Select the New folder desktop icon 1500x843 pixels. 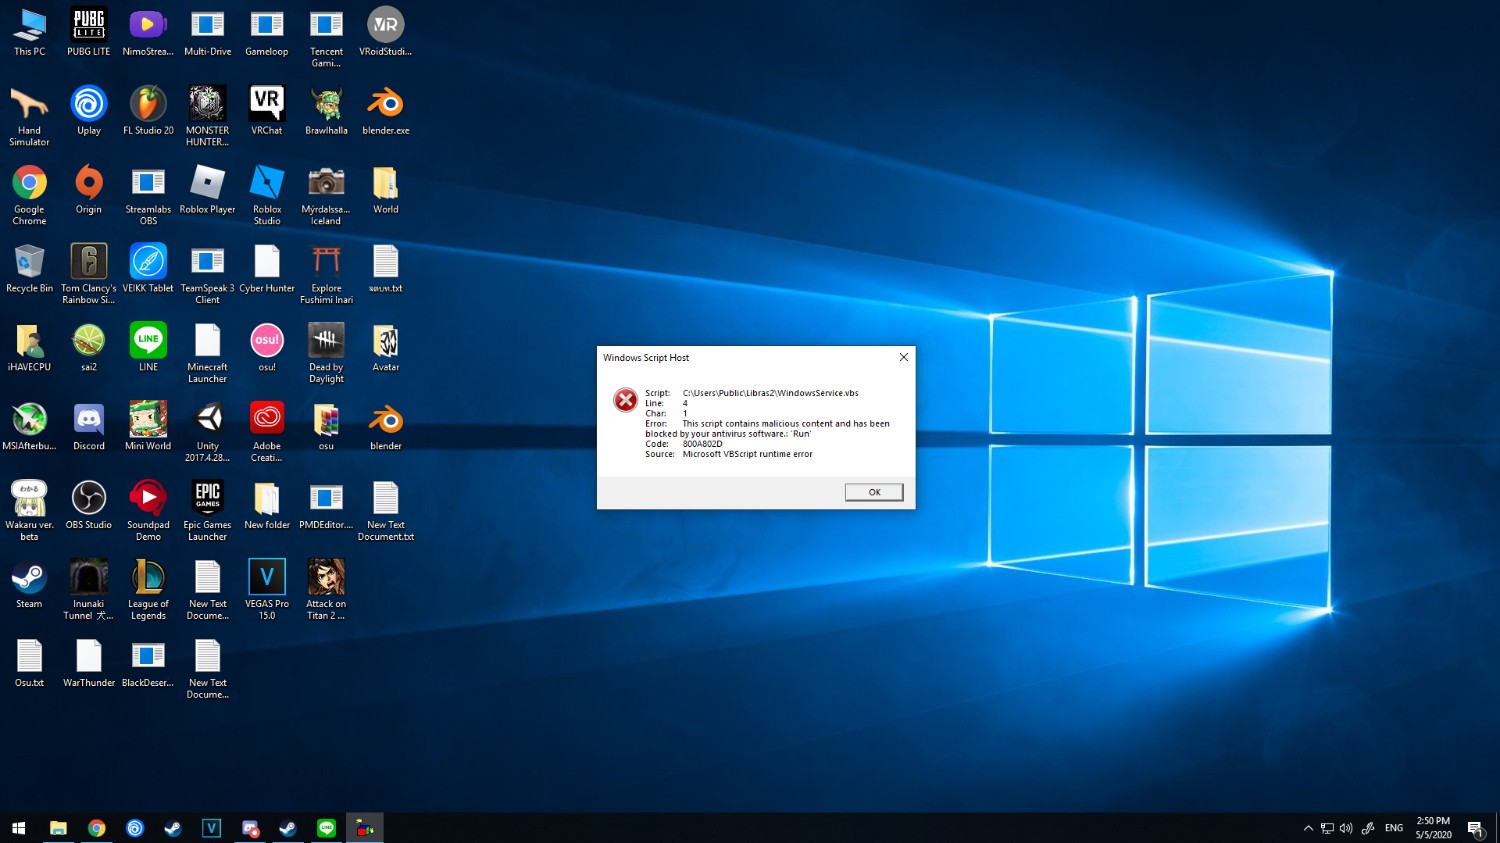pyautogui.click(x=267, y=506)
